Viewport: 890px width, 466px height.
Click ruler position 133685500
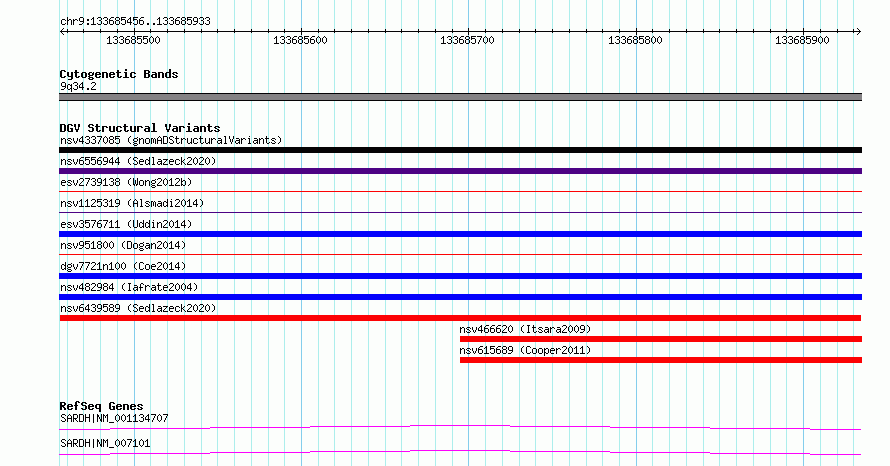tap(133, 40)
